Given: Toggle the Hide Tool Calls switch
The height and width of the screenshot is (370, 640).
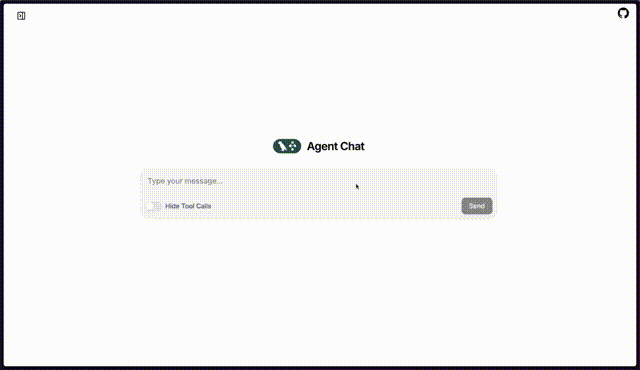Looking at the screenshot, I should coord(153,206).
